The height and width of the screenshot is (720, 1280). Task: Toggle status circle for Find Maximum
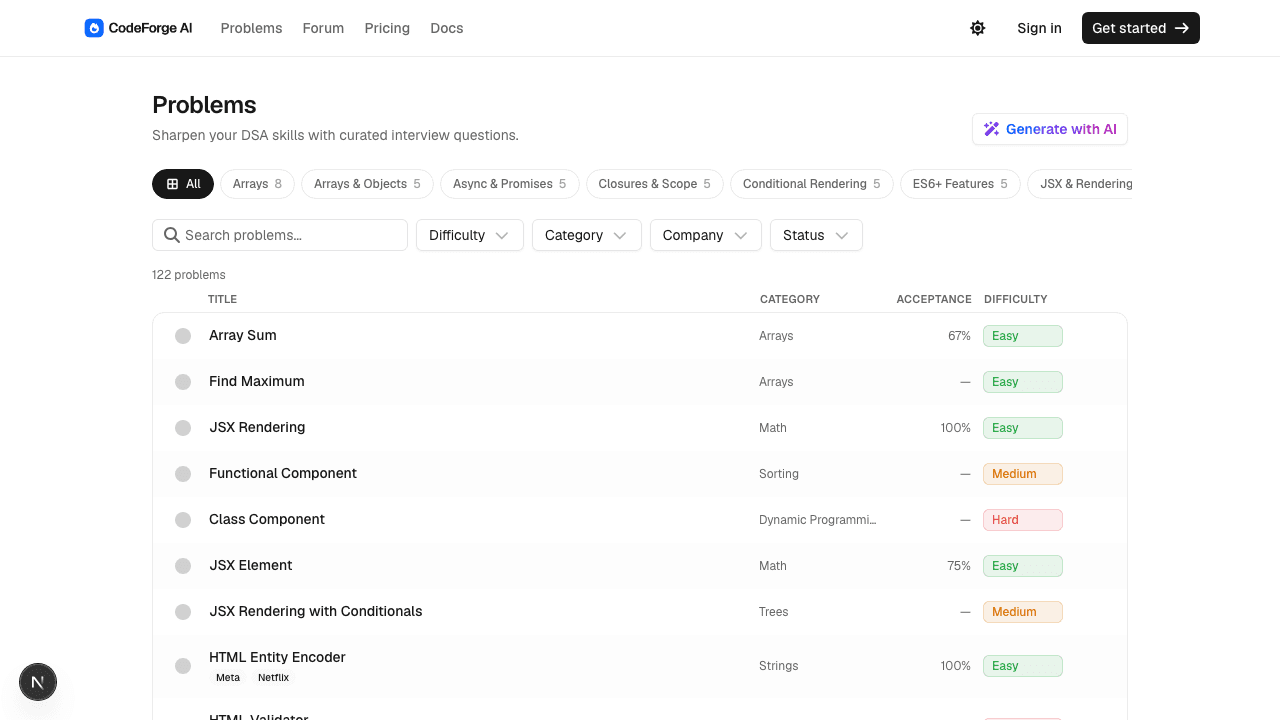pos(183,382)
